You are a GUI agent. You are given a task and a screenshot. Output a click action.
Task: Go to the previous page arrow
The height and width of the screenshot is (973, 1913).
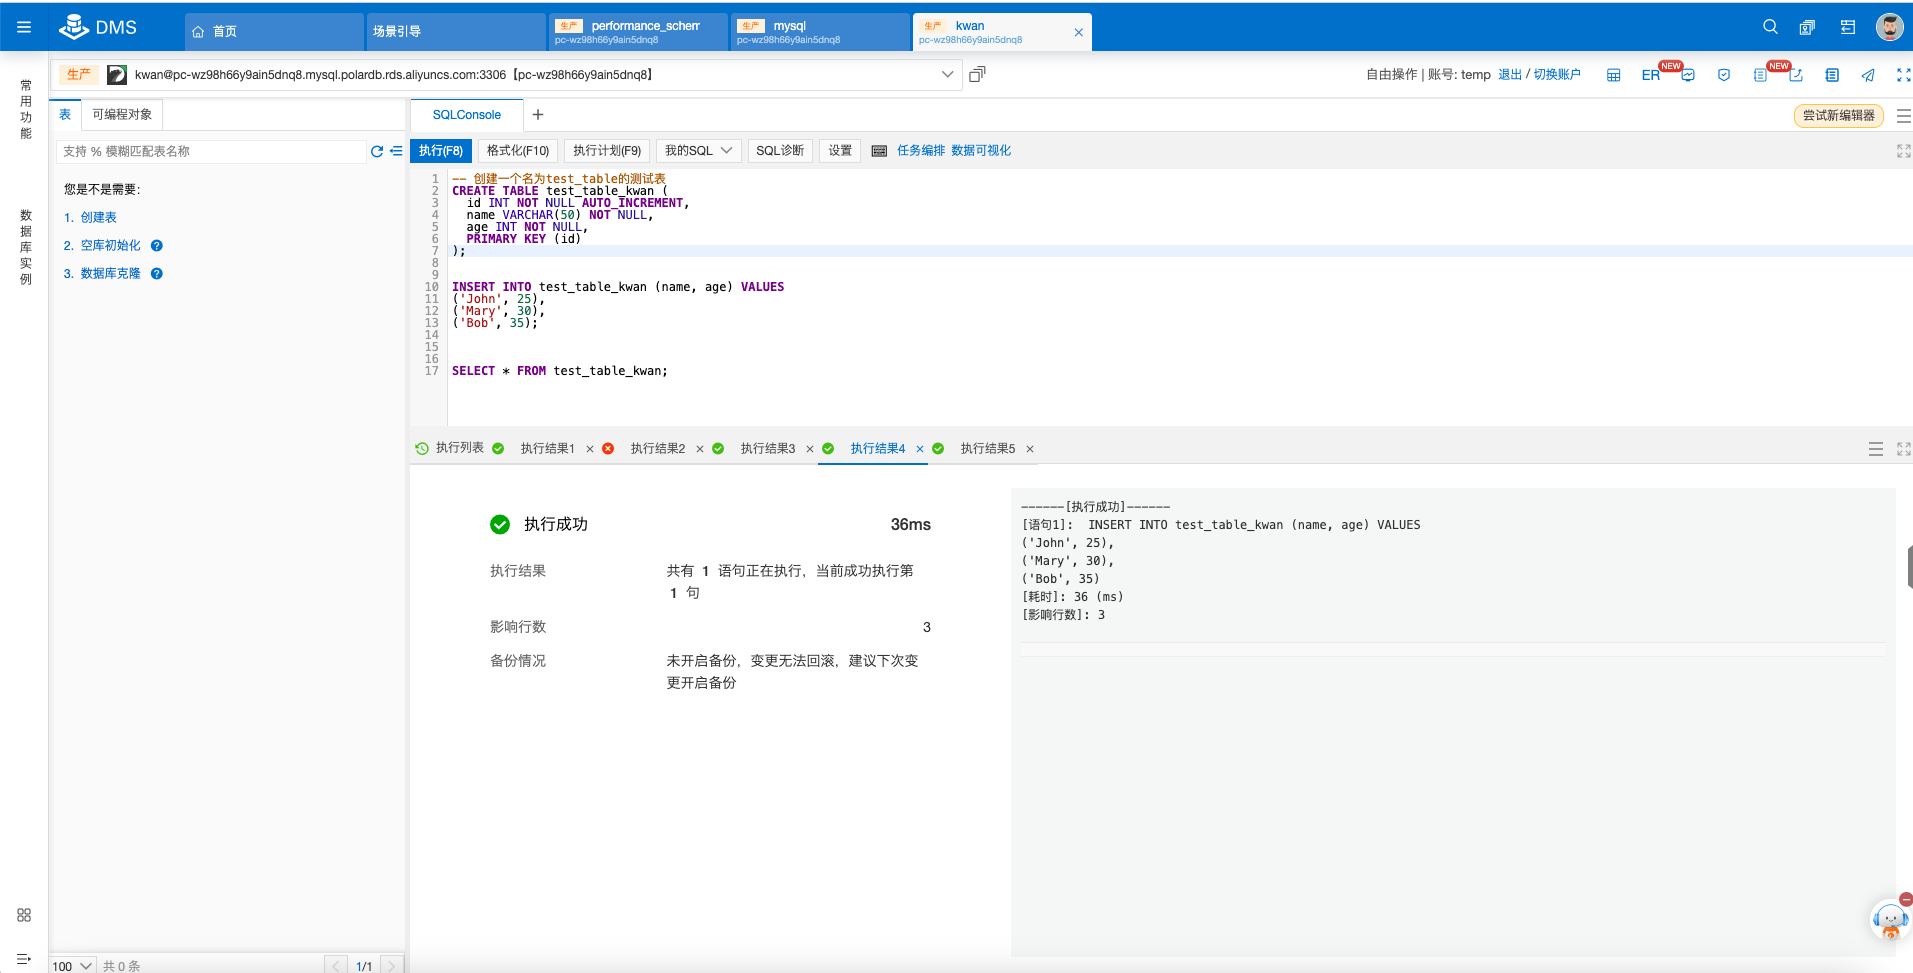point(336,966)
